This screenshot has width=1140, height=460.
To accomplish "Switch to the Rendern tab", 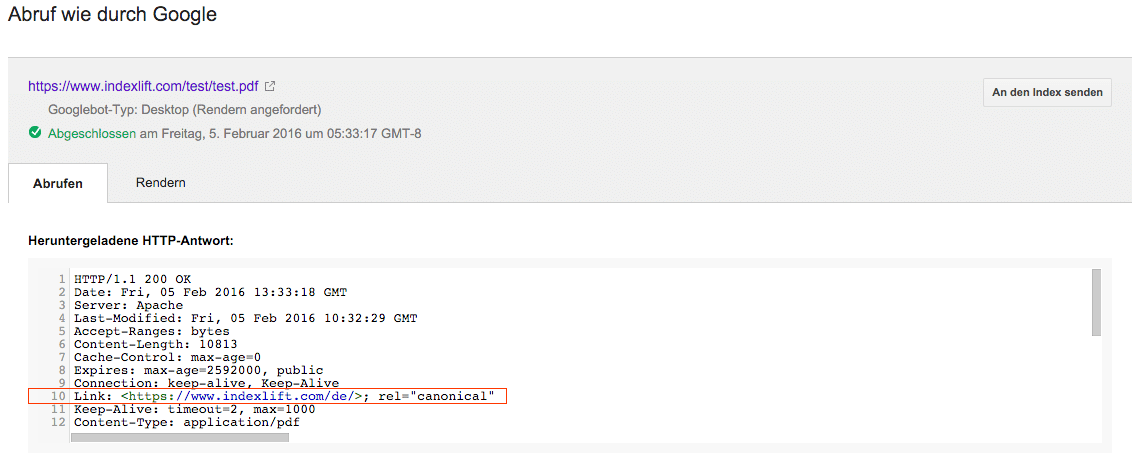I will [x=161, y=183].
